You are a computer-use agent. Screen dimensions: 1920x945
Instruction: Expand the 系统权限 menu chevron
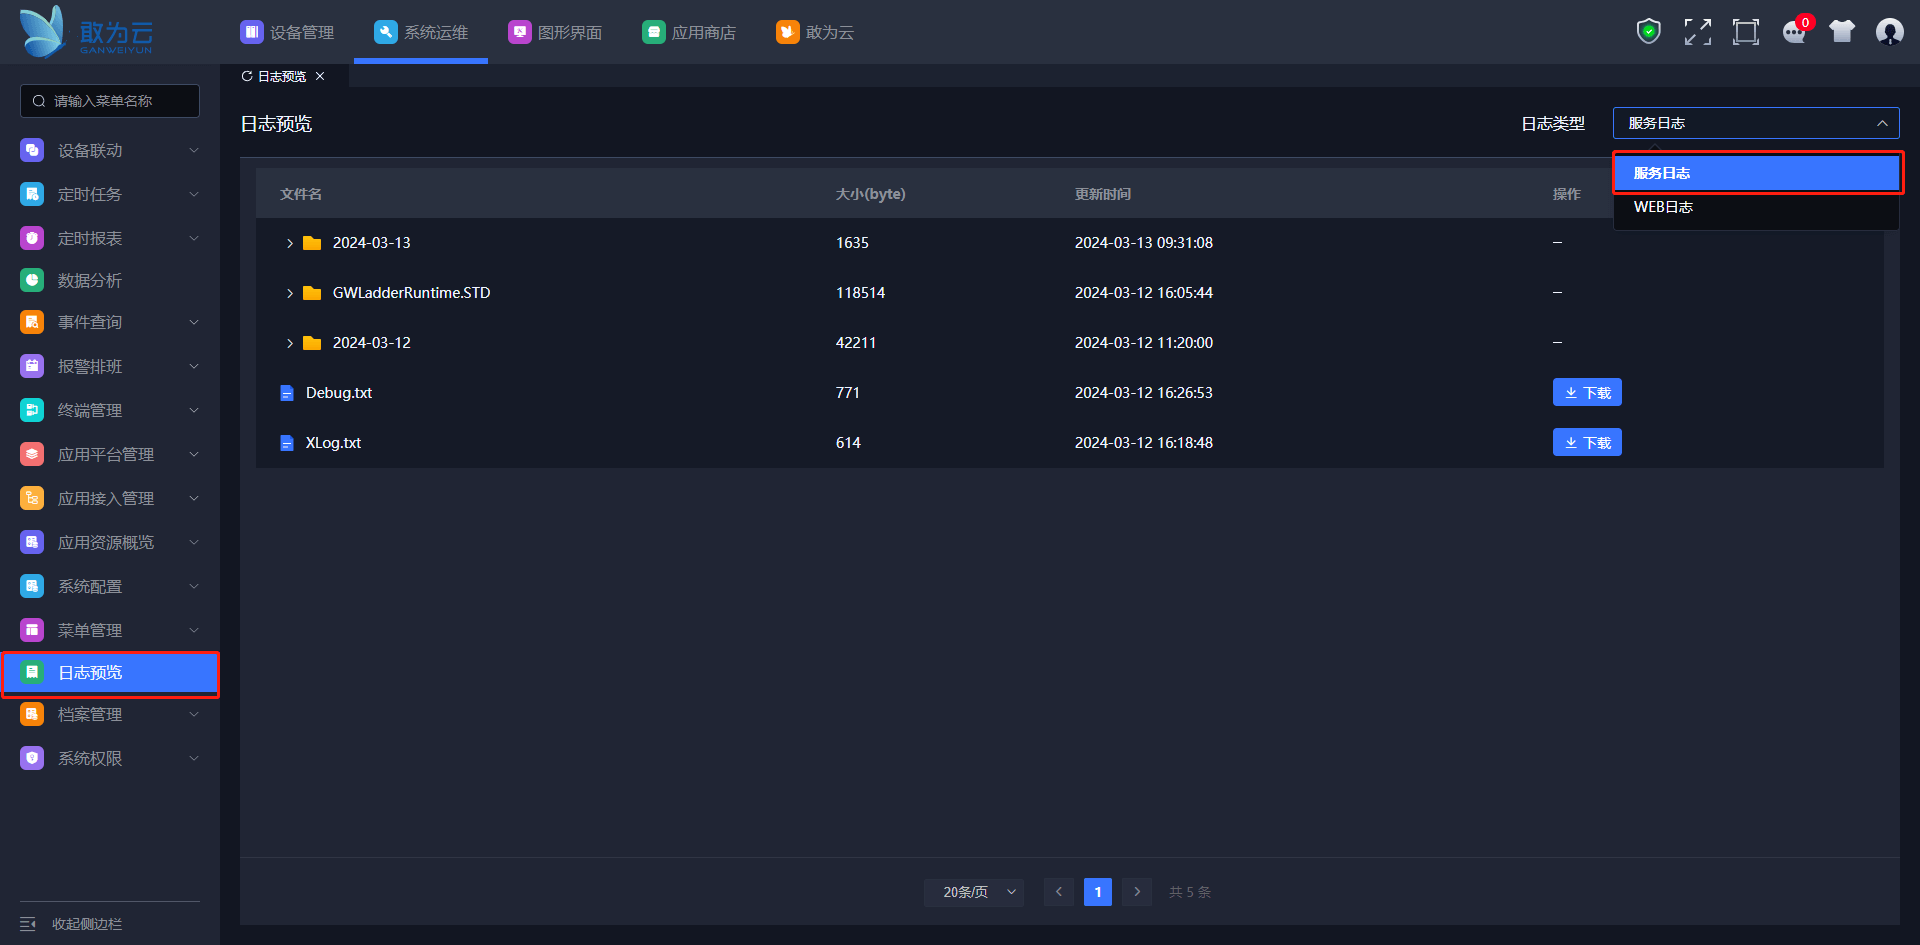click(194, 758)
